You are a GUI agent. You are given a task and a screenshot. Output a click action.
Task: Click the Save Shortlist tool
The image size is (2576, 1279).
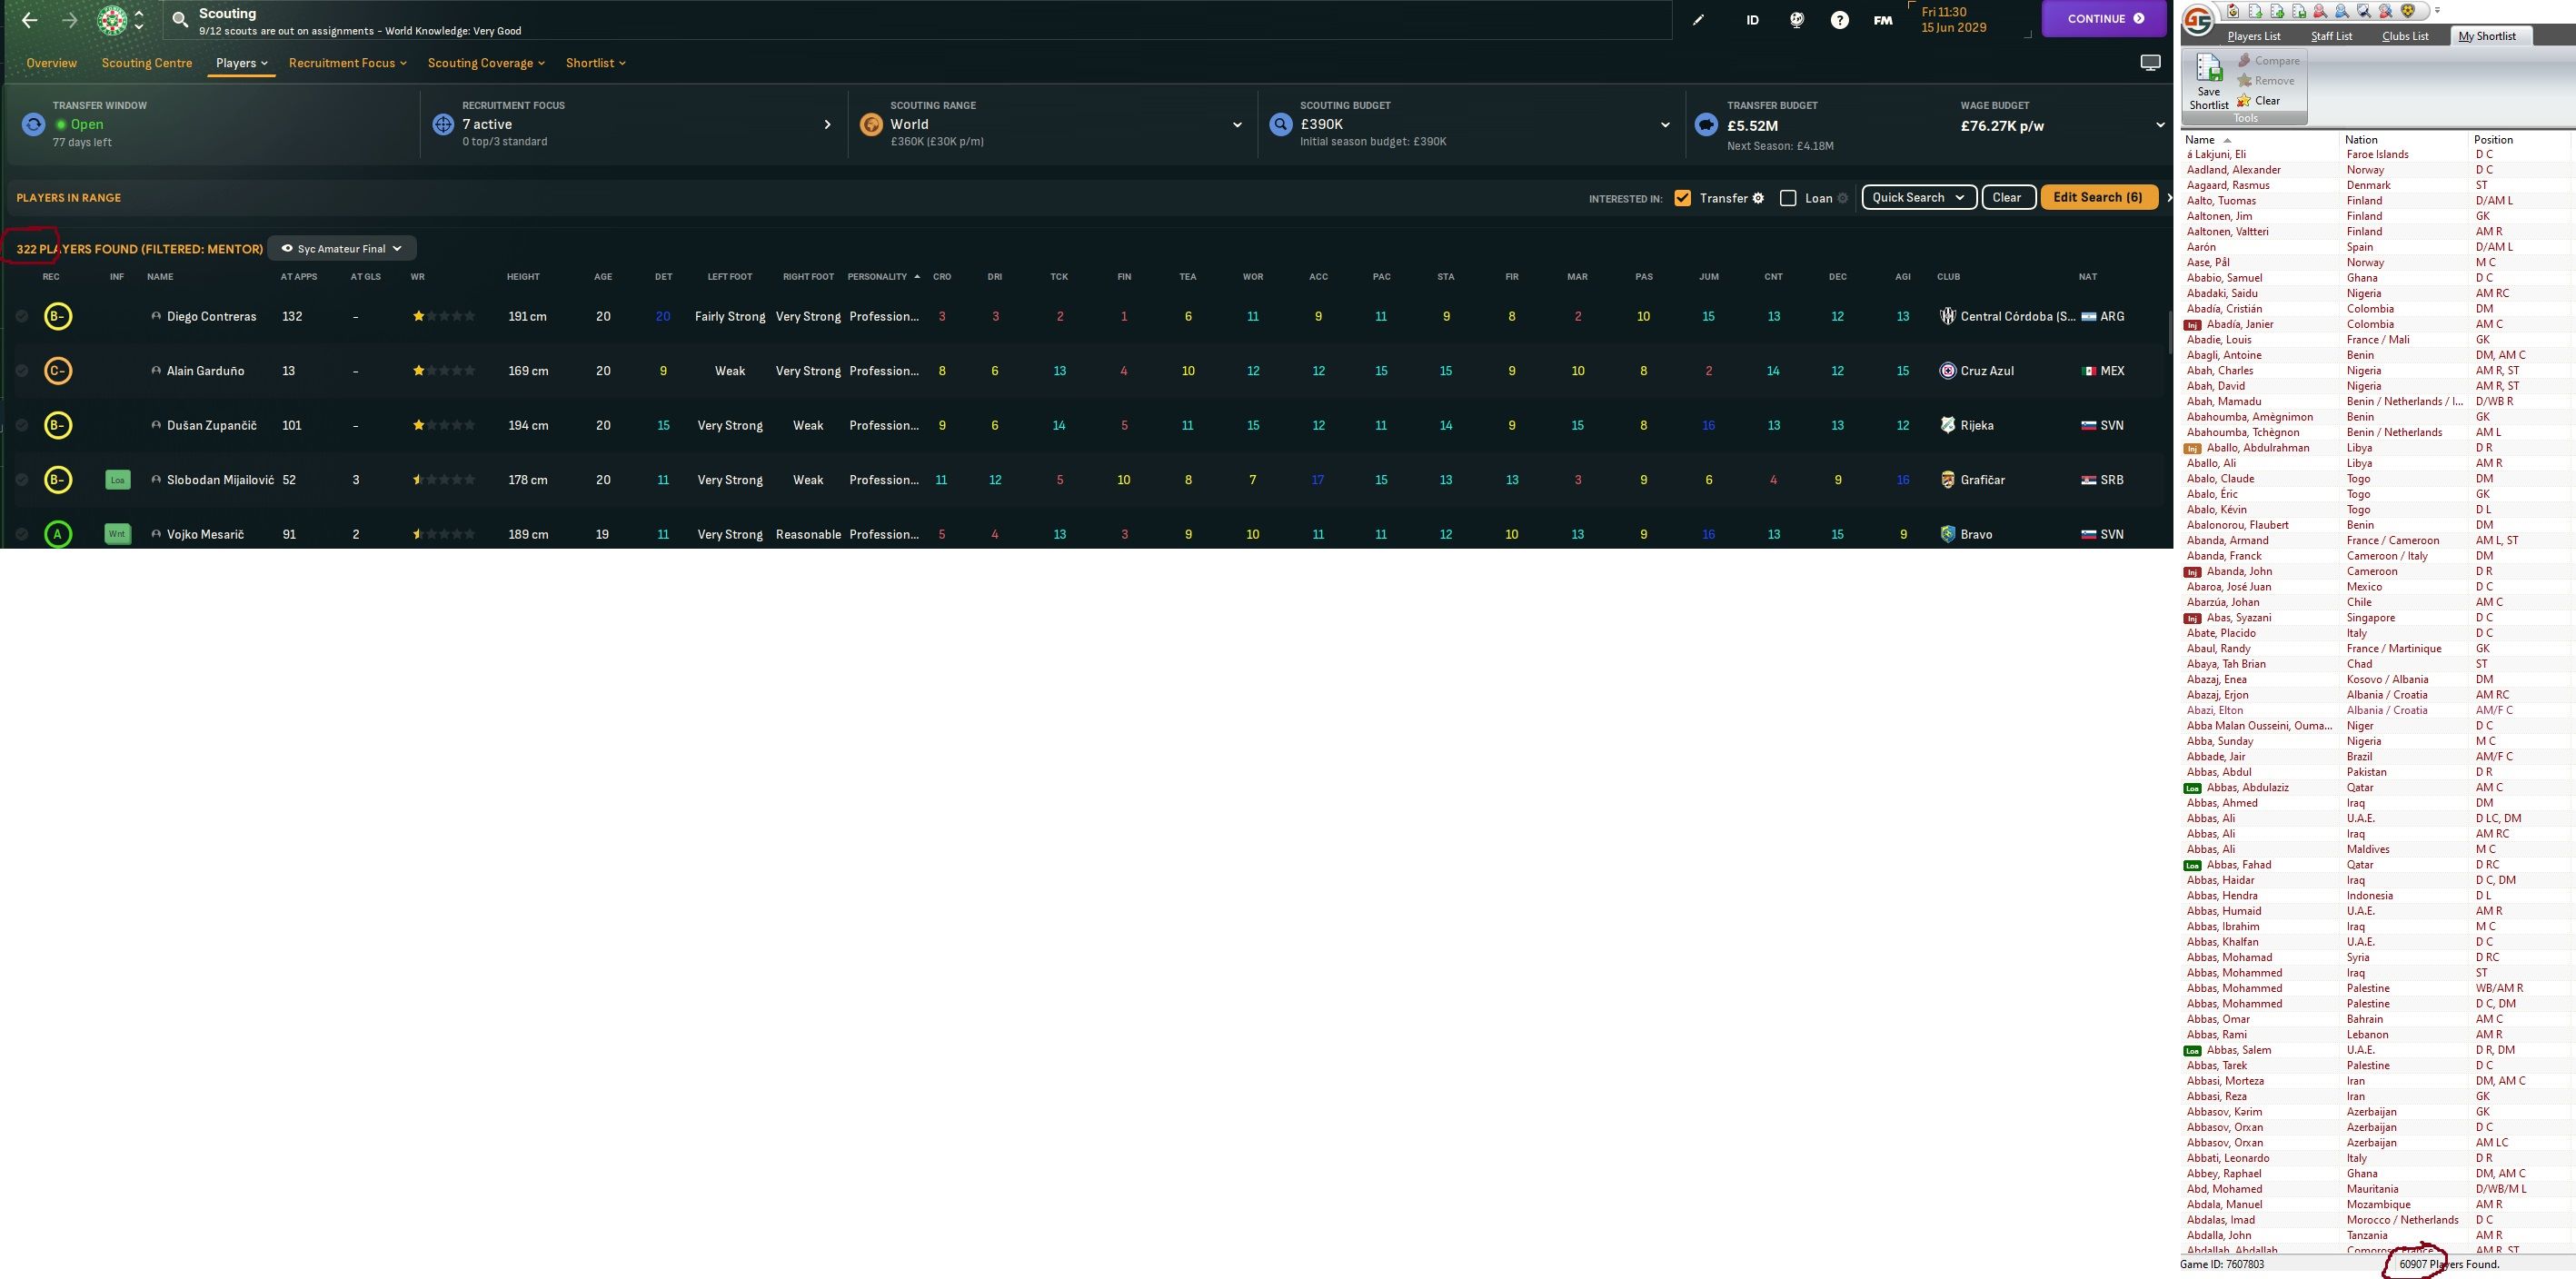click(2209, 81)
